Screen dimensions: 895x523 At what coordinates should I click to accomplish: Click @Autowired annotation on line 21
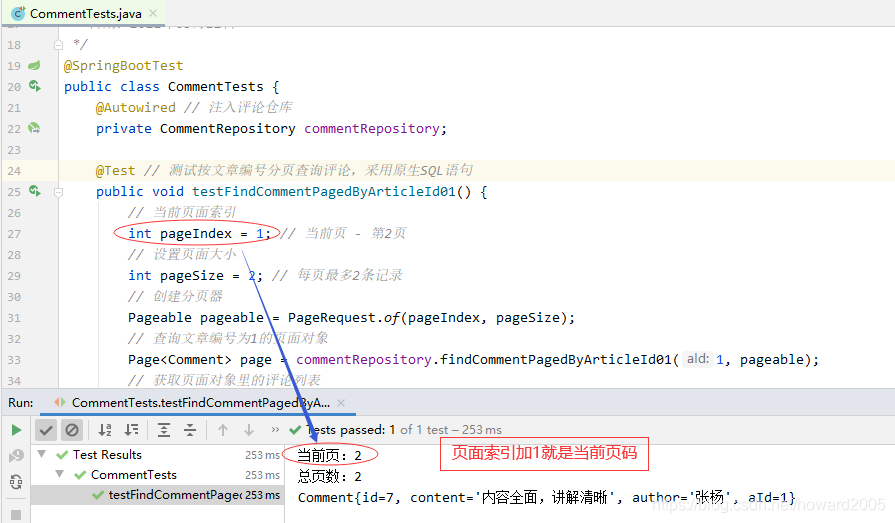coord(136,107)
